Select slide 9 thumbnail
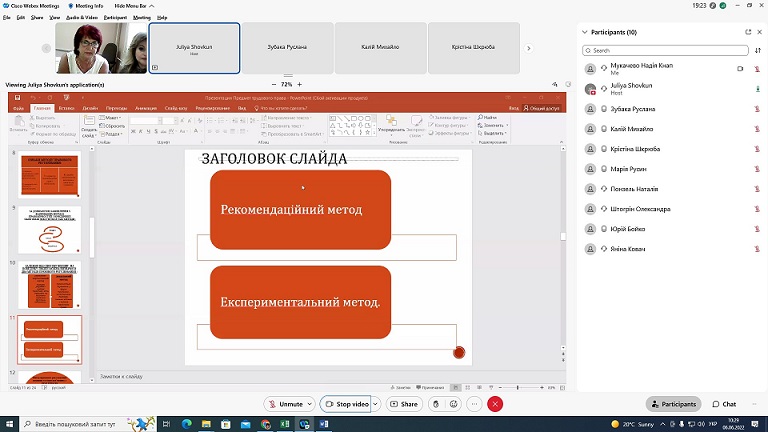This screenshot has height=432, width=768. tap(49, 230)
